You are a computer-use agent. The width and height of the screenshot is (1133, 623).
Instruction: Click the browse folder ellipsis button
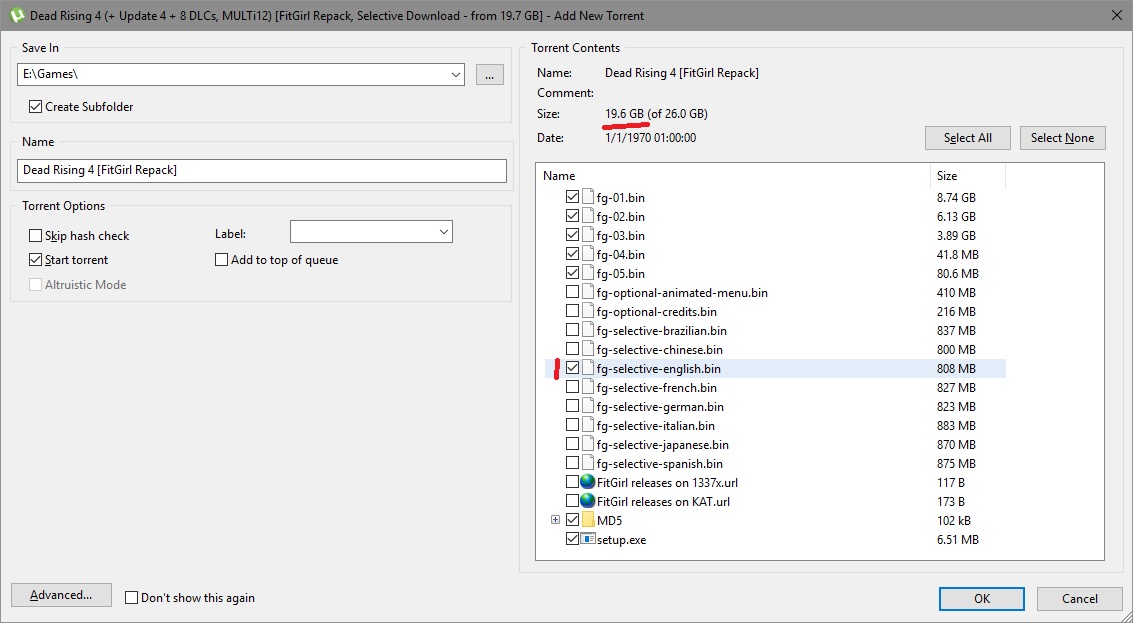[489, 74]
